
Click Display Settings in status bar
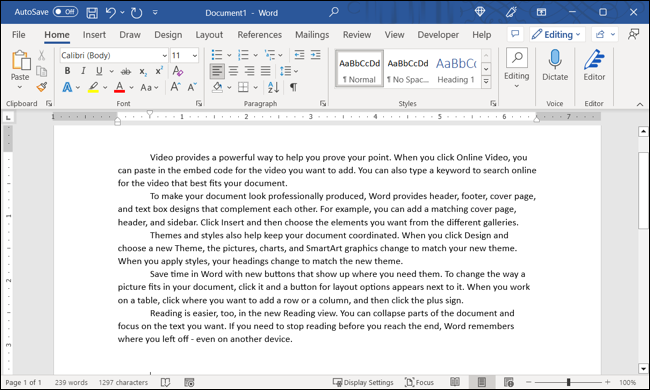363,382
